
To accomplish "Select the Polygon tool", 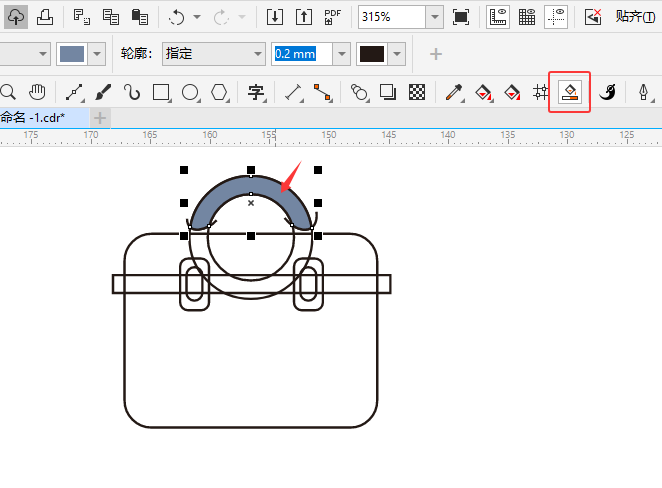I will 220,93.
